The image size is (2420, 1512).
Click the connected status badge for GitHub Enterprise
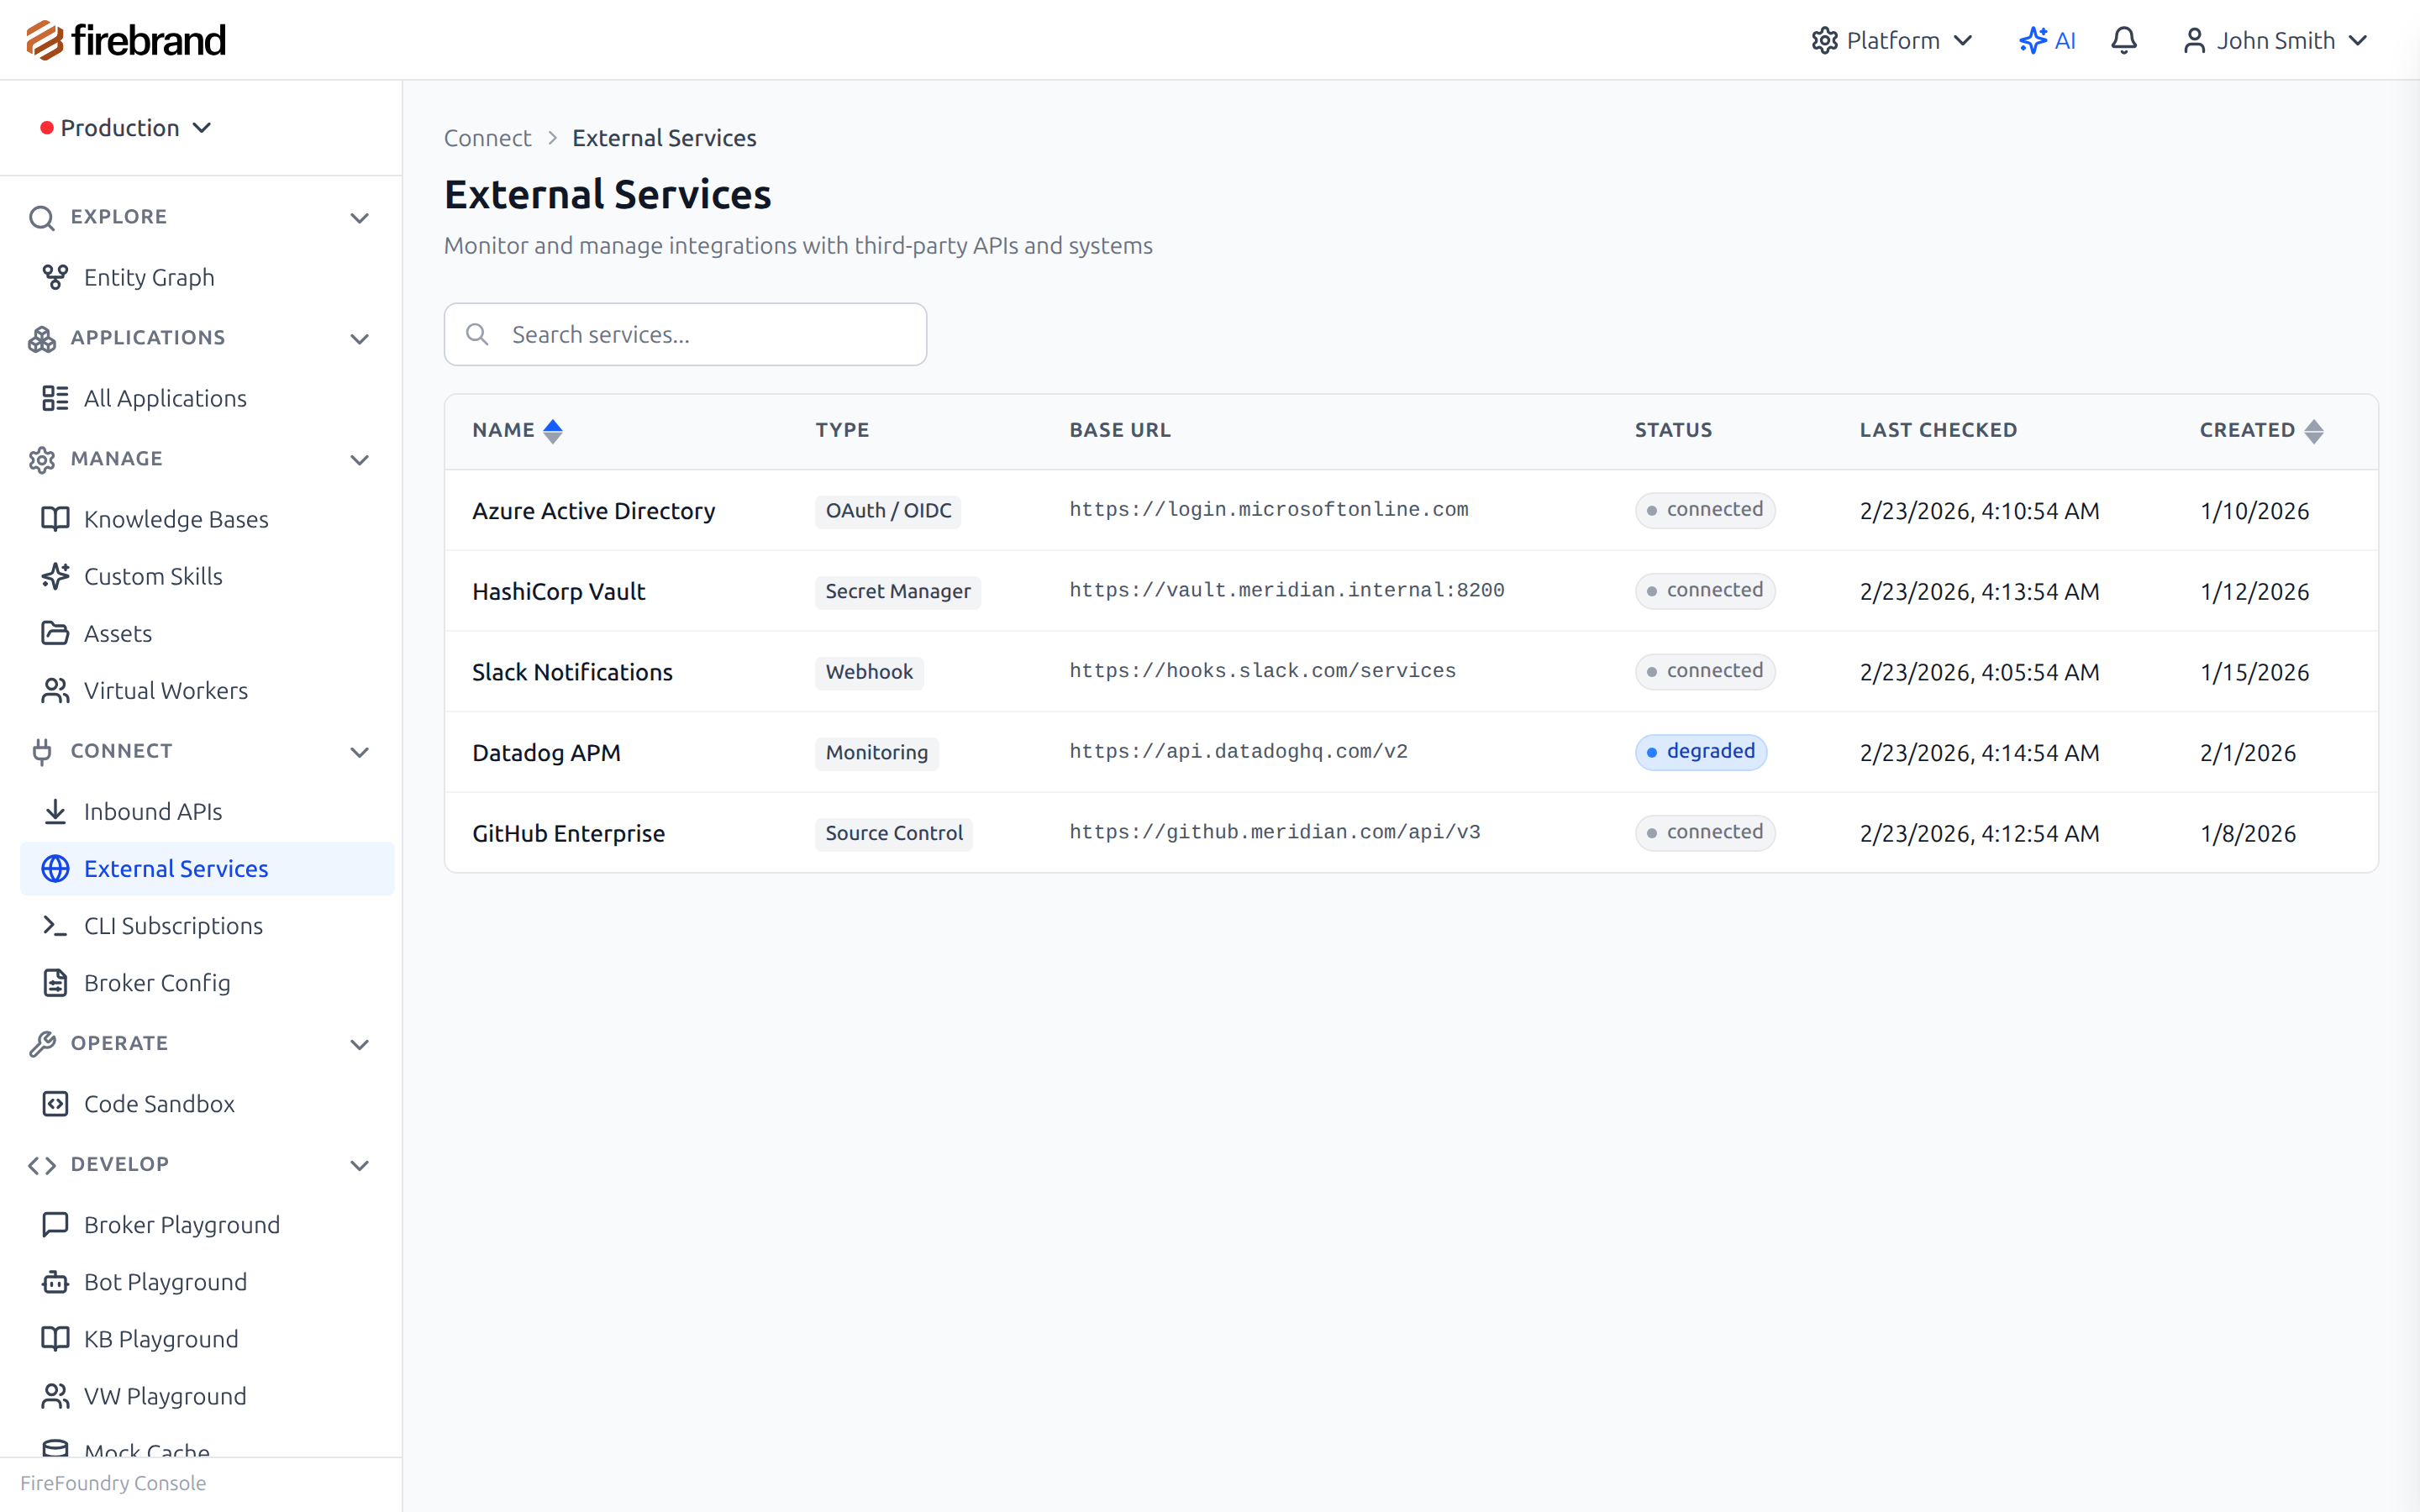point(1705,832)
